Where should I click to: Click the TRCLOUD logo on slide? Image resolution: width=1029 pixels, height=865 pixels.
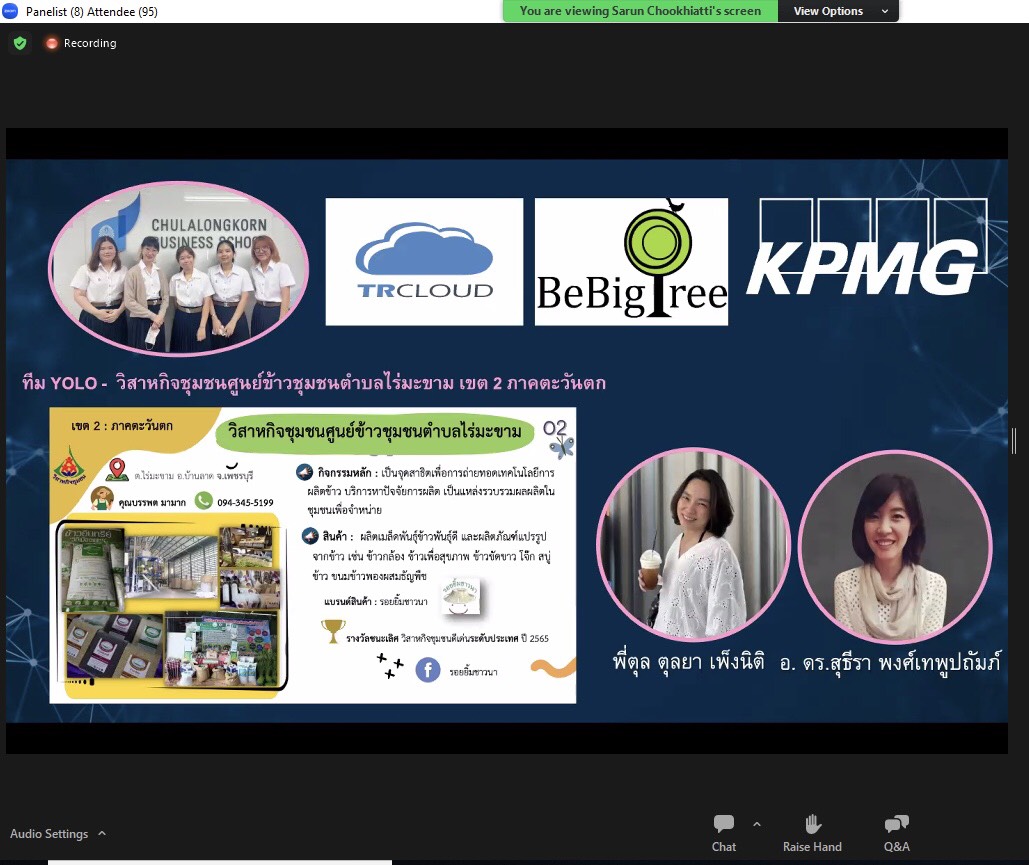click(425, 261)
